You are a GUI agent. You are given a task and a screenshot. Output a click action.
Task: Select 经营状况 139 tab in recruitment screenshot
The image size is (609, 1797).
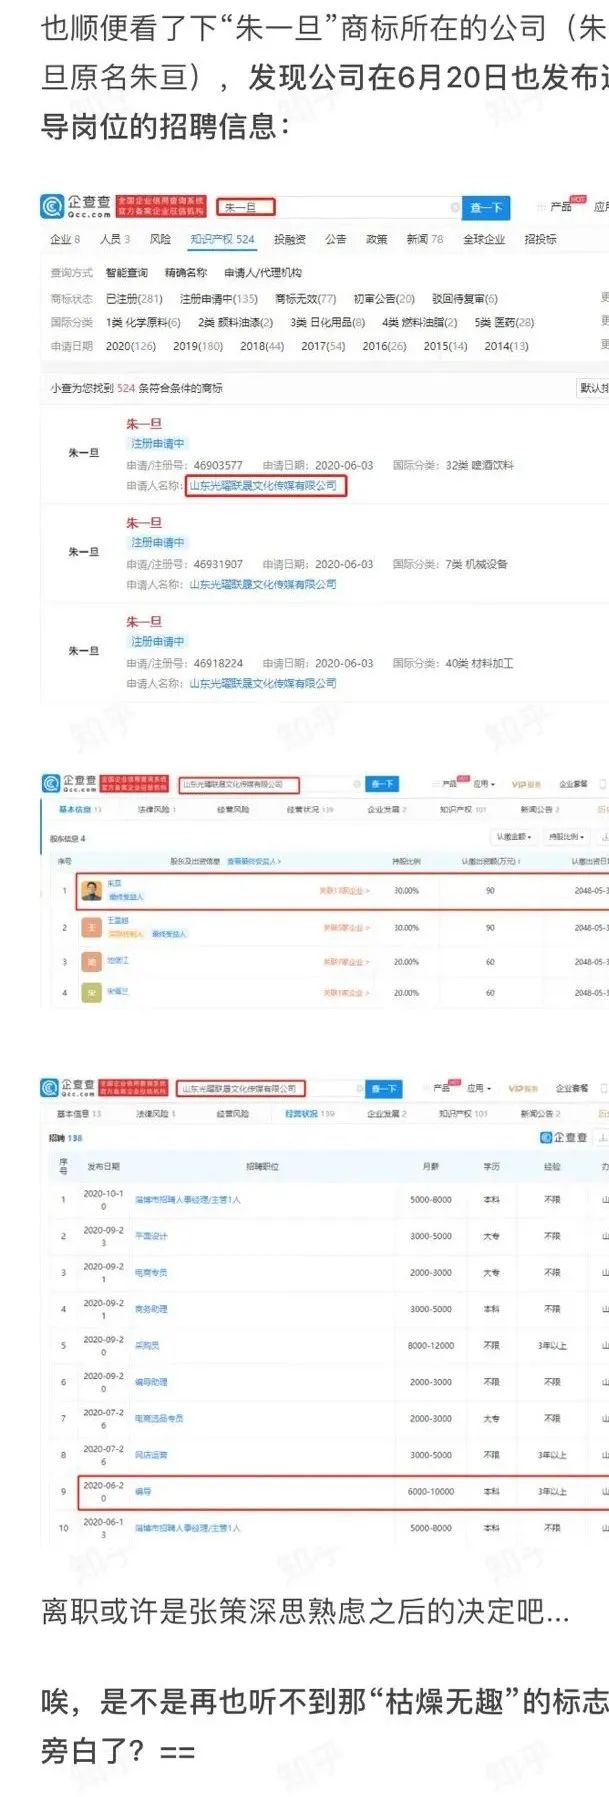coord(310,1113)
